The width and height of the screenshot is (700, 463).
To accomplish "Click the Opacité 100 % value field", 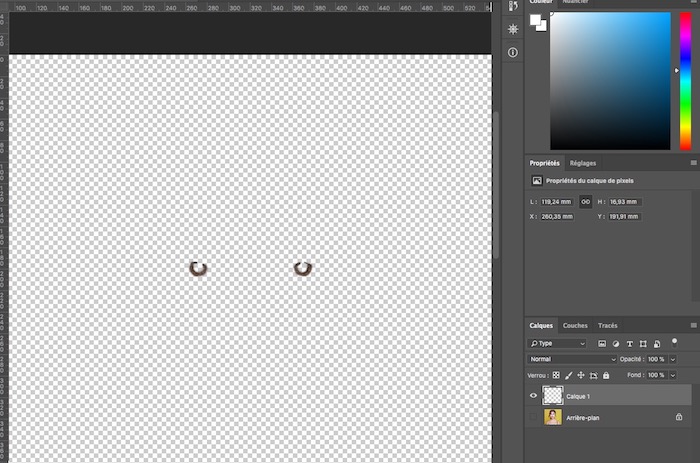I will click(656, 359).
